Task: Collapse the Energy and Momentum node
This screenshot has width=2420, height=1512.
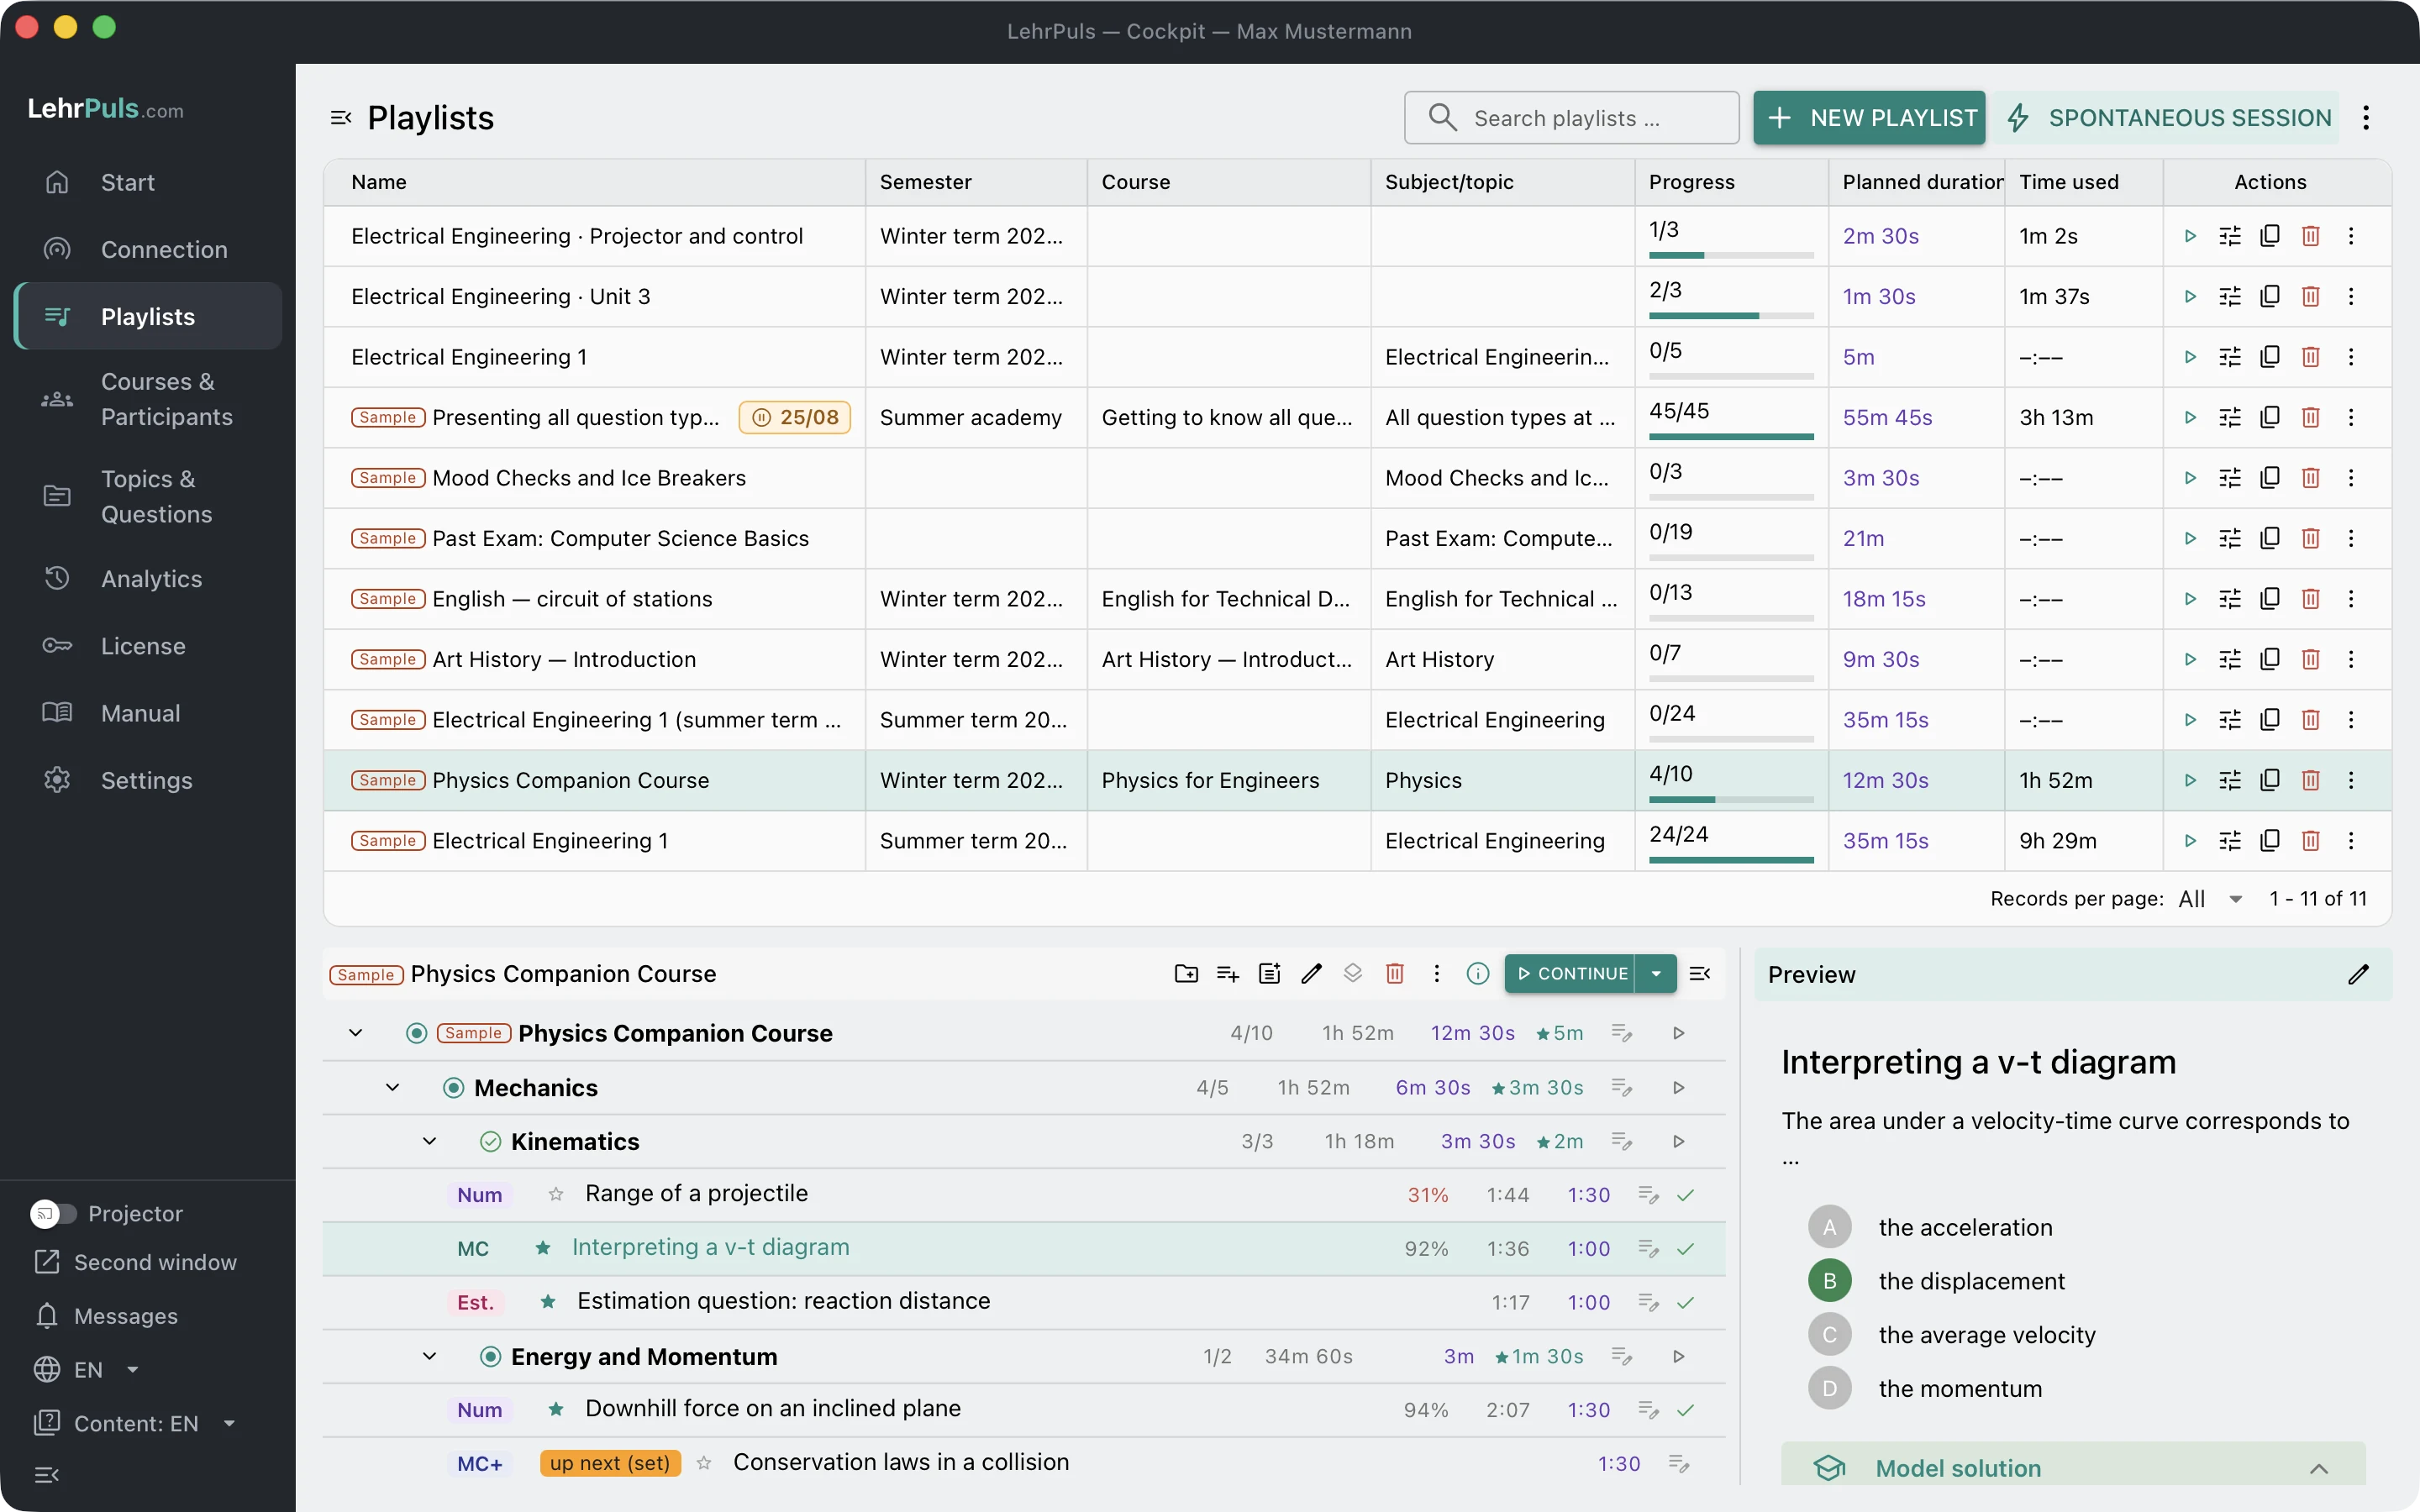Action: point(430,1356)
